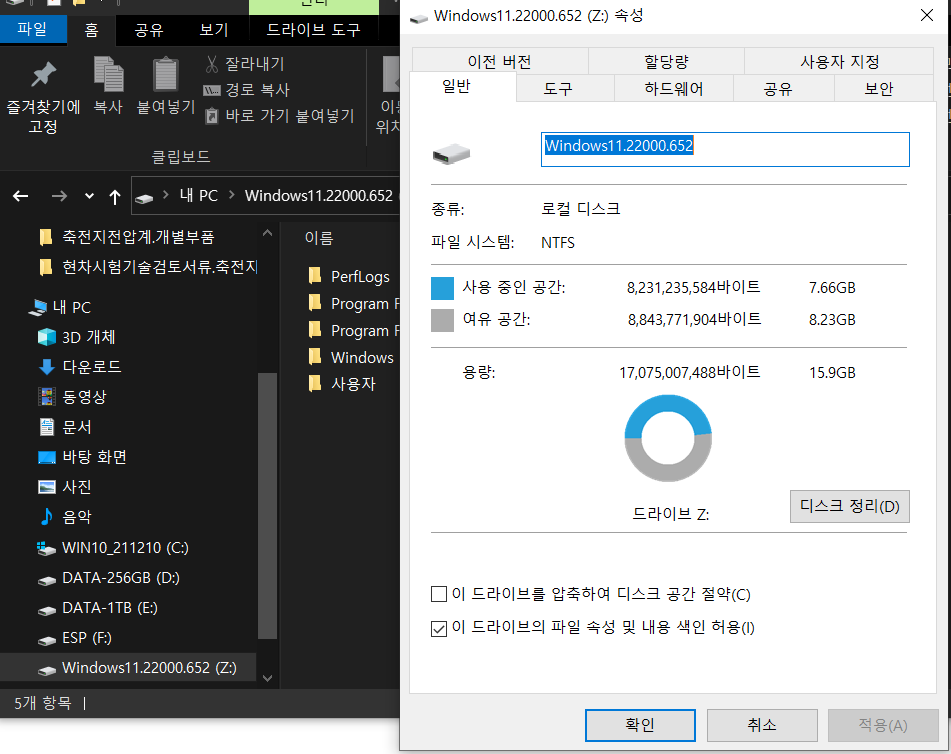Click the 다운로드 arrow icon in sidebar
This screenshot has height=754, width=951.
47,366
